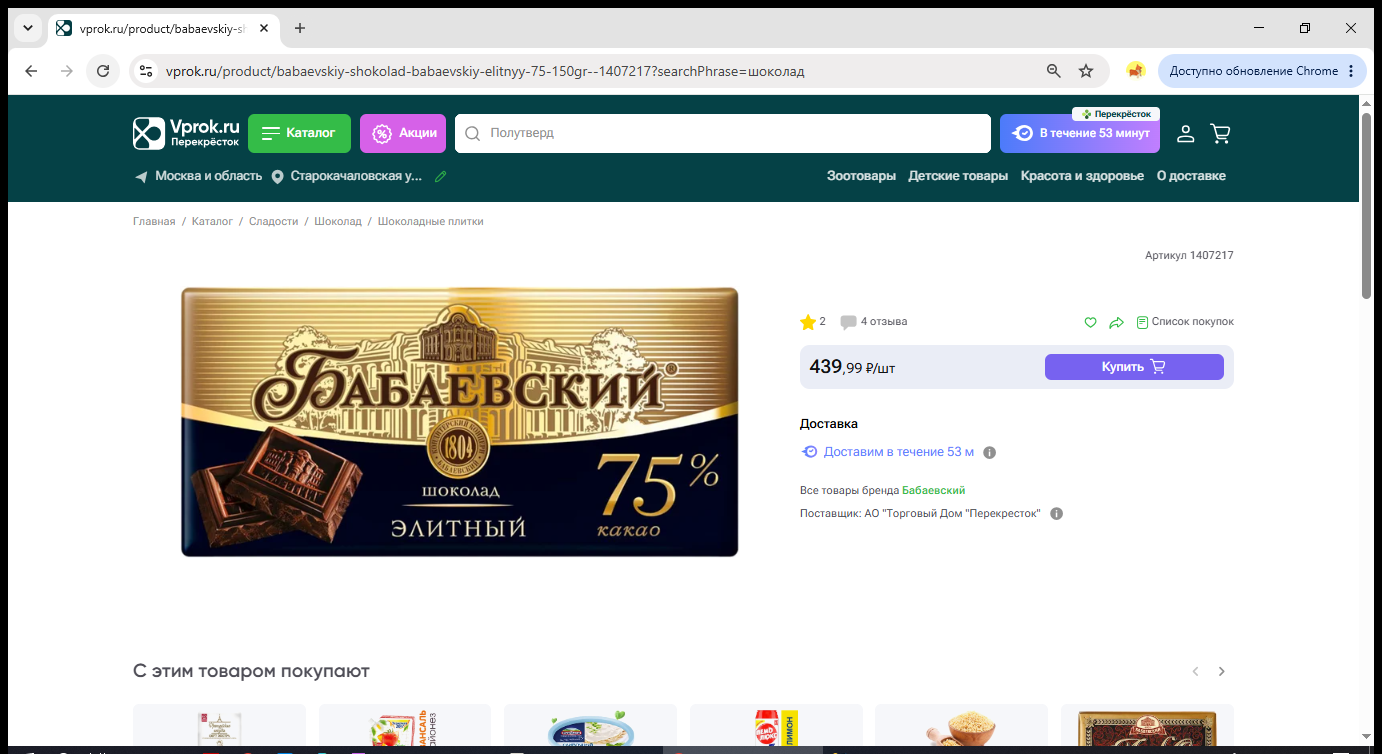Image resolution: width=1382 pixels, height=754 pixels.
Task: Click Доступно обновление Chrome button
Action: point(1253,71)
